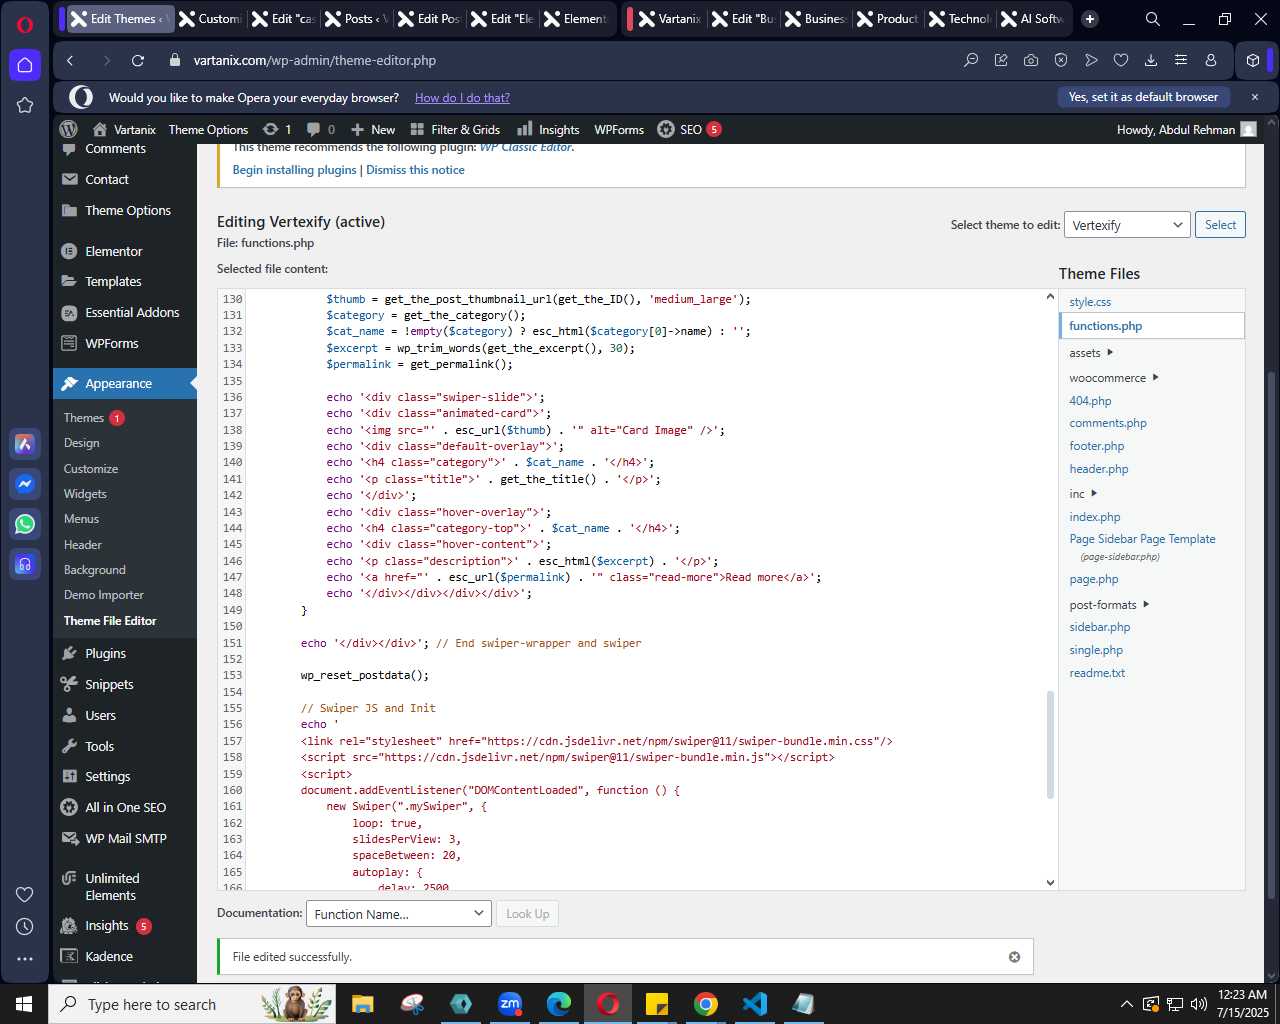
Task: Open Aria AI icon in Opera sidebar
Action: (x=25, y=444)
